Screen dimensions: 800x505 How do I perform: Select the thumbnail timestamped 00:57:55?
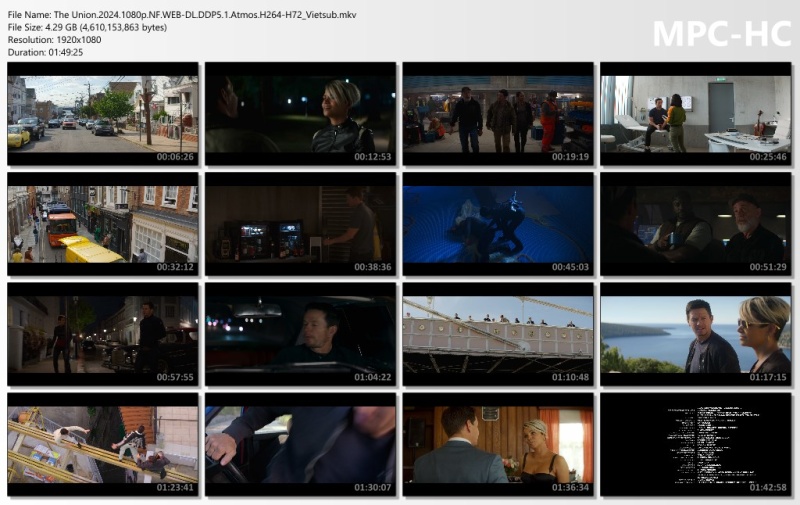[x=103, y=334]
